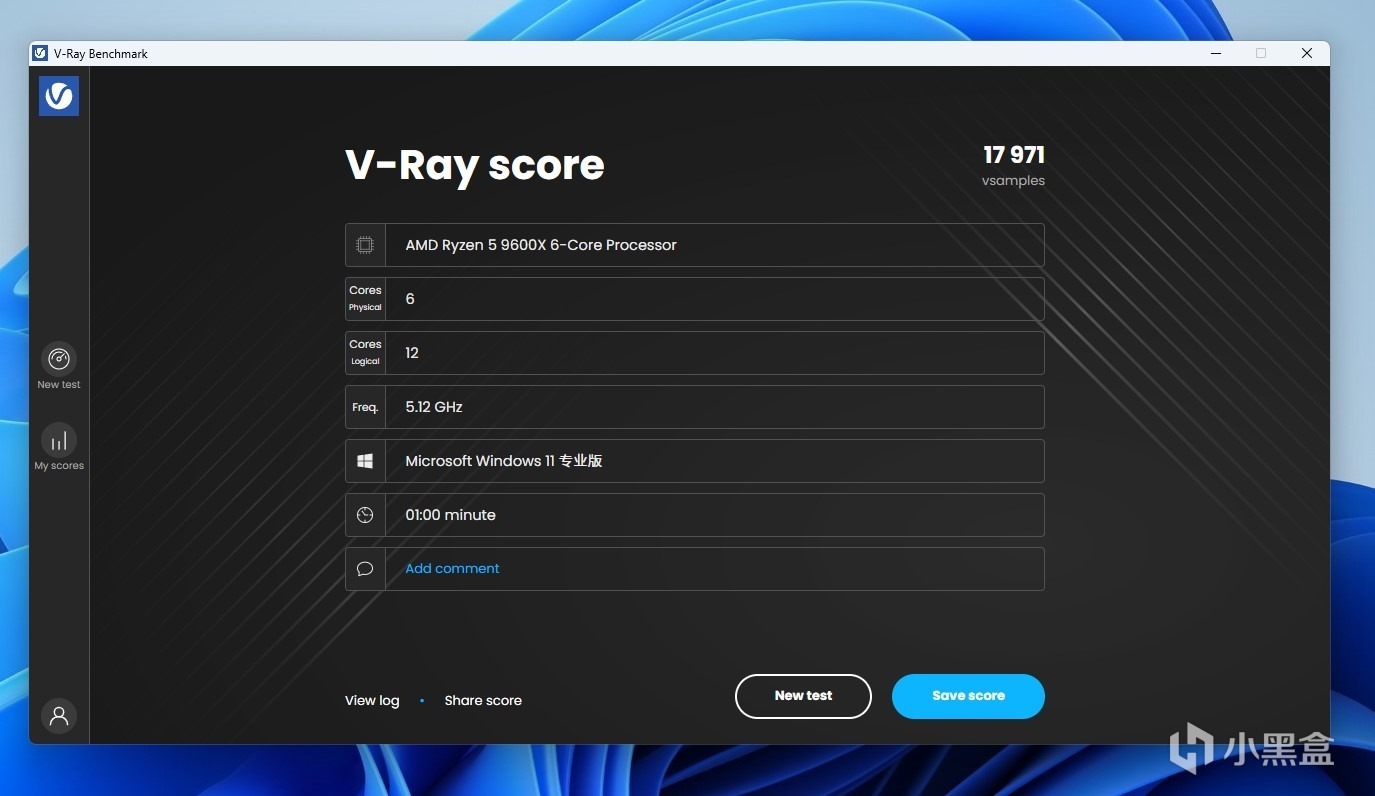1375x796 pixels.
Task: Click the vsamples unit label
Action: pos(1013,181)
